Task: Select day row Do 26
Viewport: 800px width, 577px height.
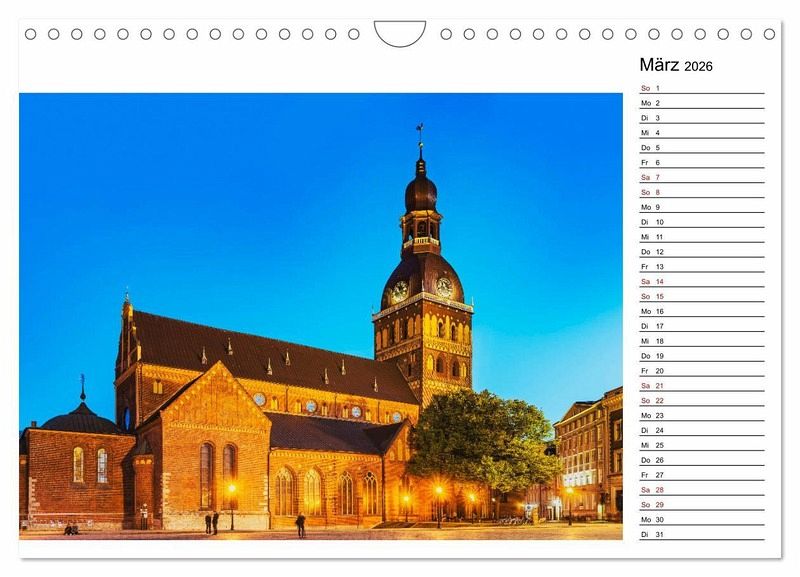Action: point(702,460)
